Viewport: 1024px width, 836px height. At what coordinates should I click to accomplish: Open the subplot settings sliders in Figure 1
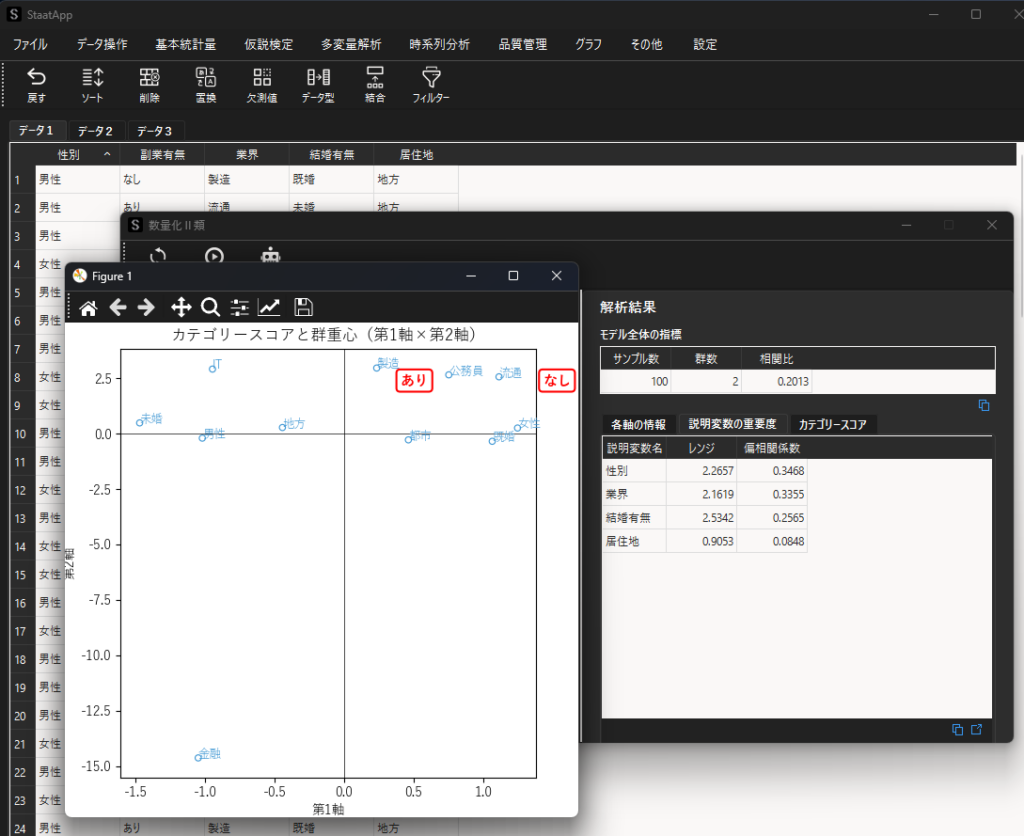coord(240,307)
